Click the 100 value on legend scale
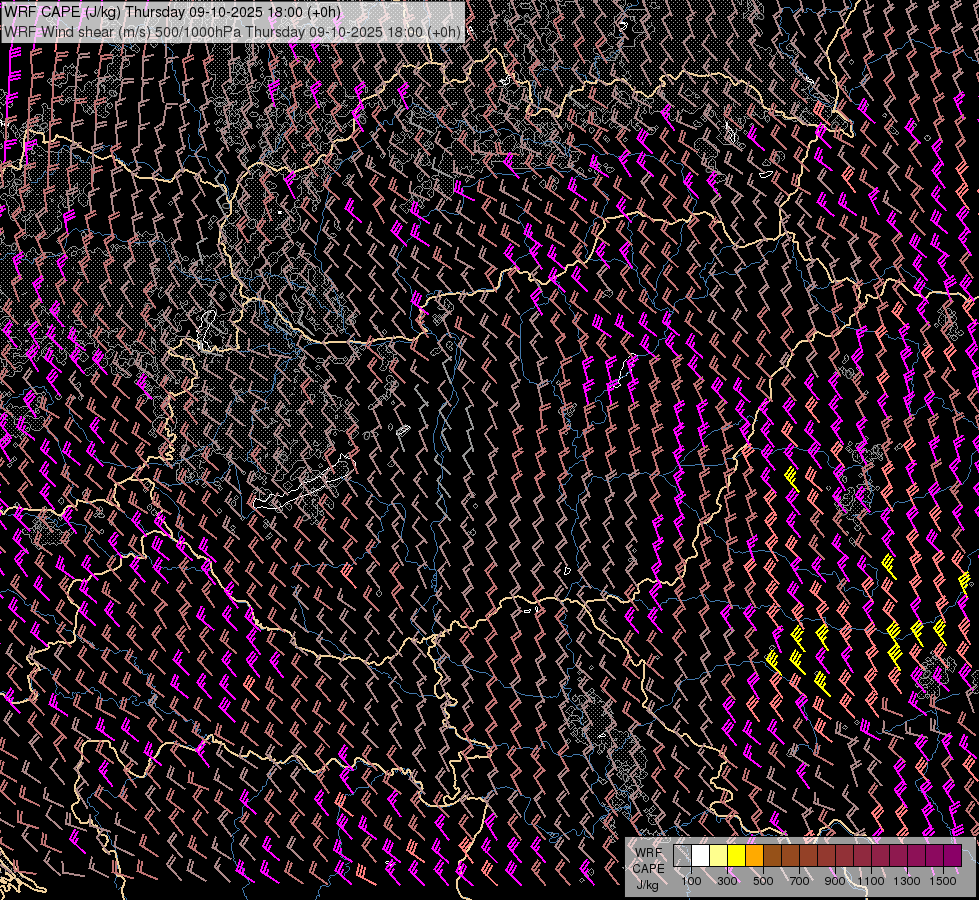This screenshot has width=979, height=900. [691, 881]
